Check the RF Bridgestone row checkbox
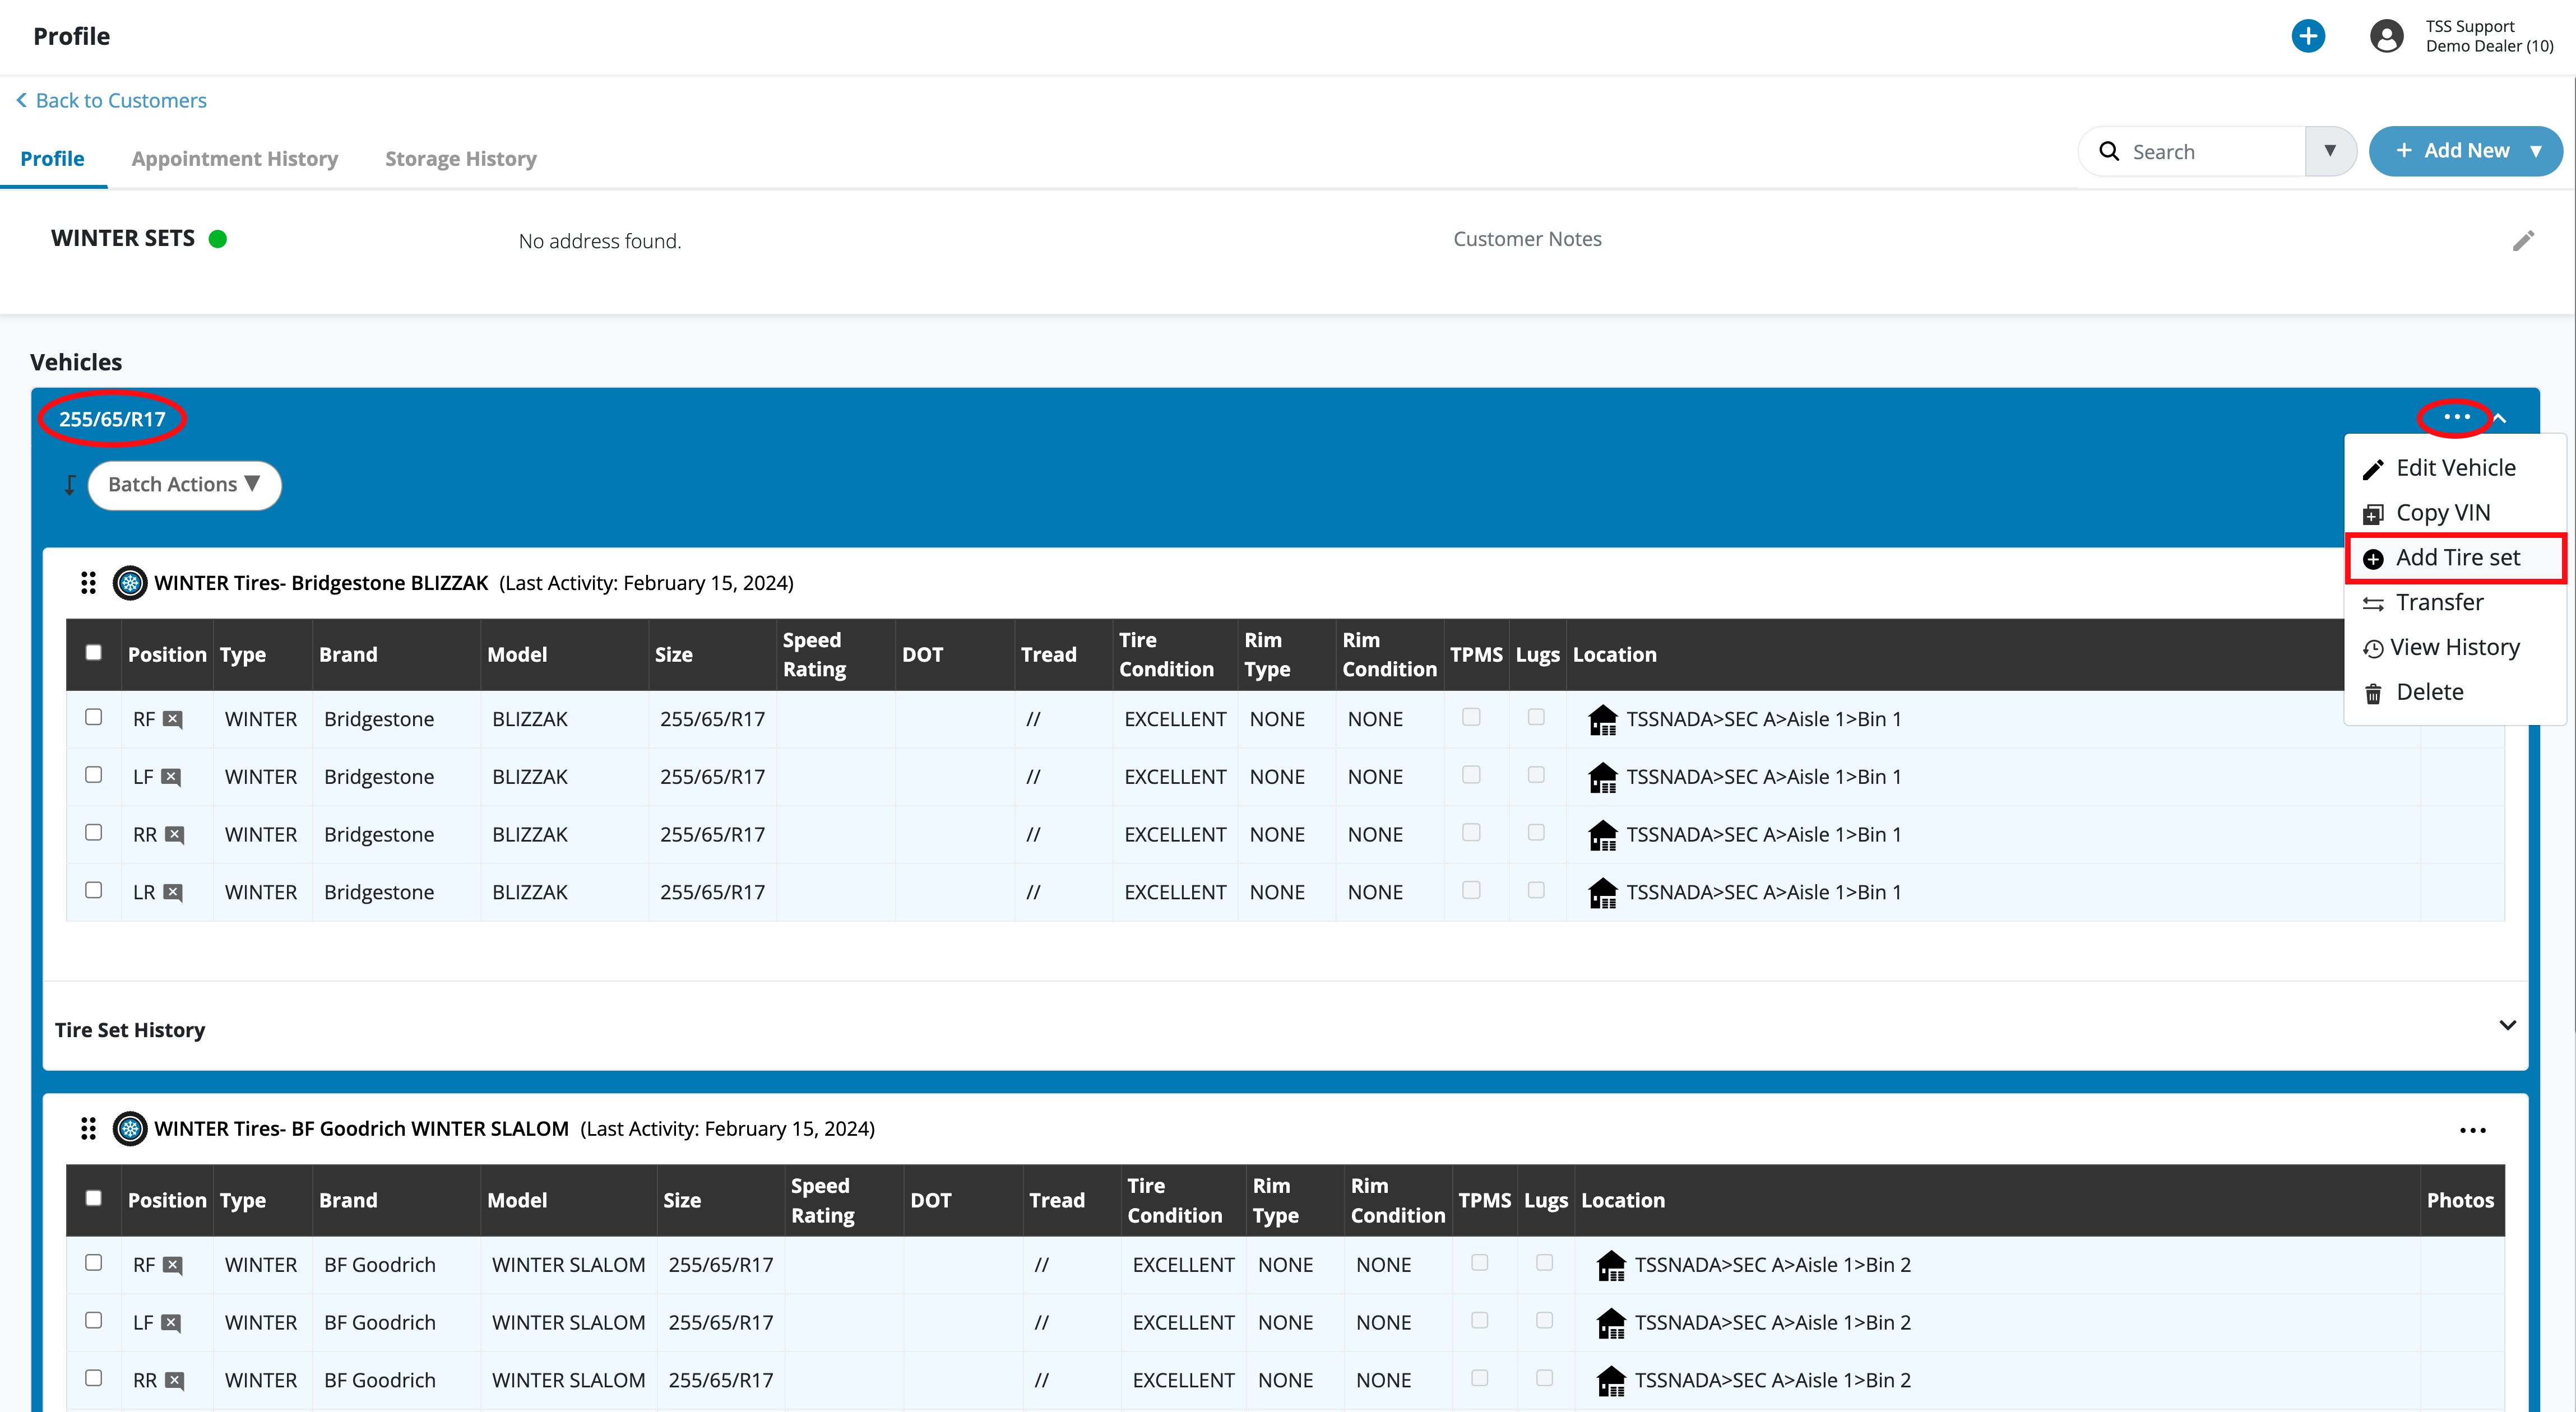Viewport: 2576px width, 1412px height. (x=94, y=717)
